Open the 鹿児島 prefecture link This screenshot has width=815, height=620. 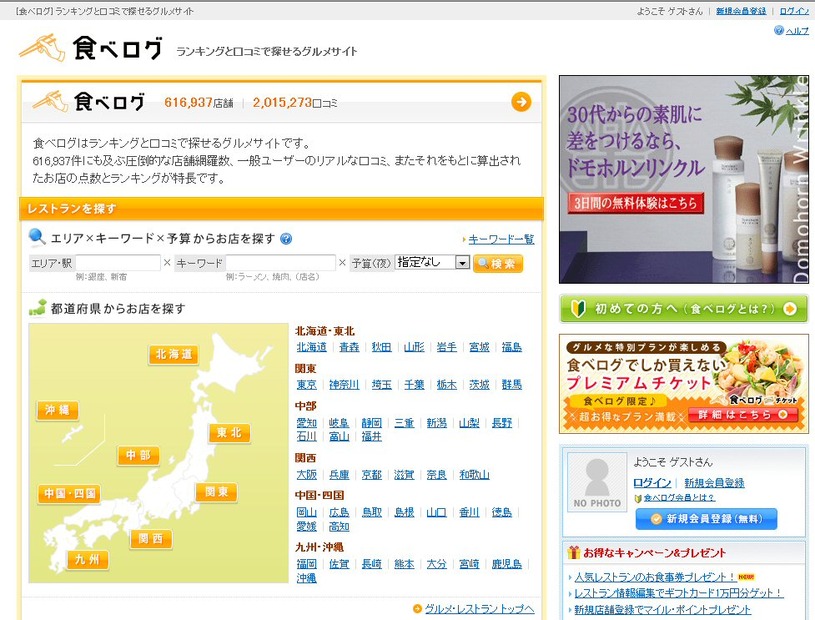(x=507, y=564)
